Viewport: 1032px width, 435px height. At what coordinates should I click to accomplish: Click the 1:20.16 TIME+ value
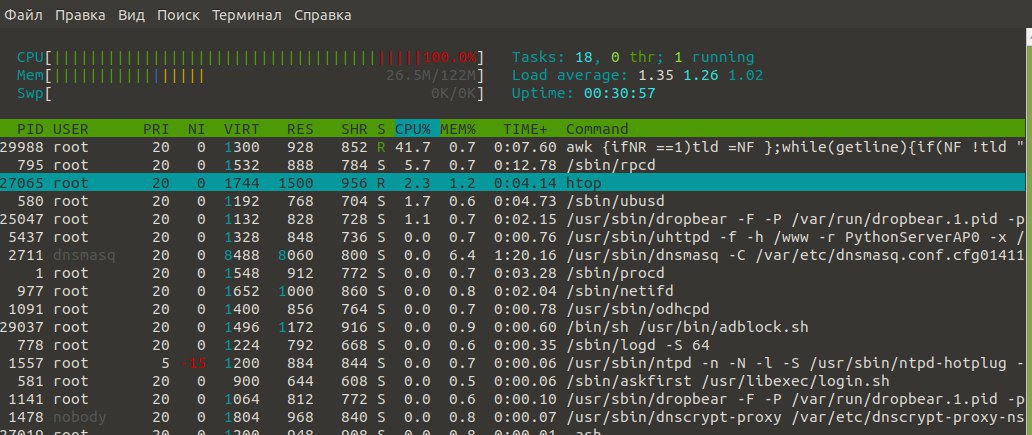[526, 255]
